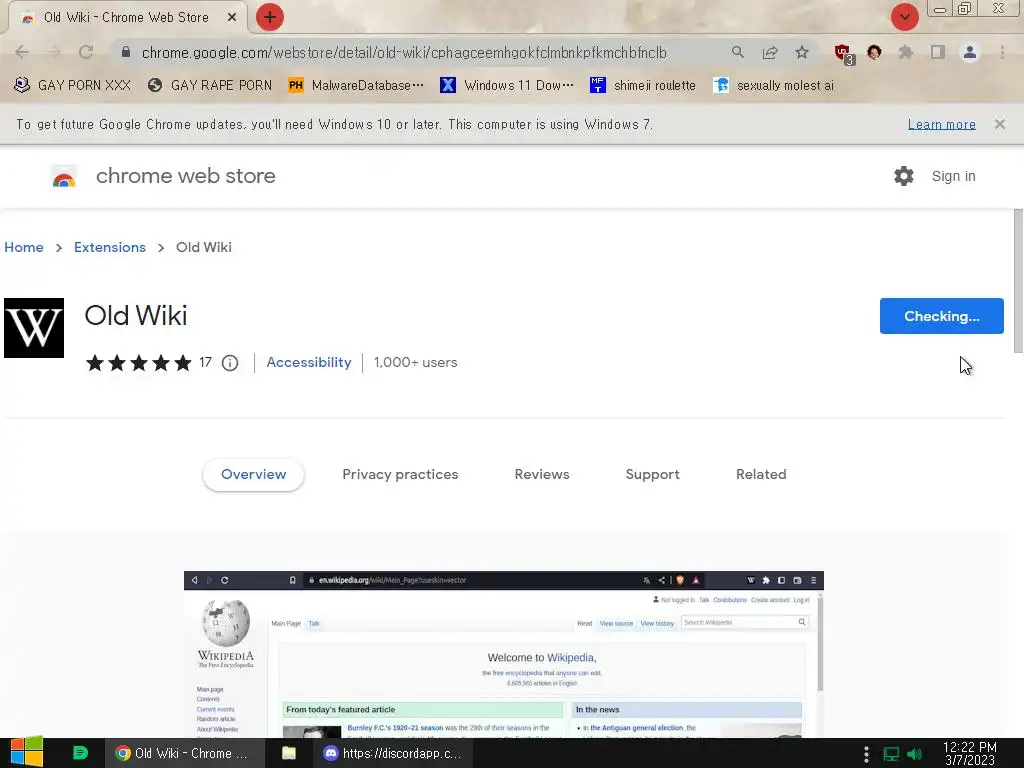Viewport: 1024px width, 768px height.
Task: Close the Old Wiki Chrome Web Store tab
Action: click(231, 18)
